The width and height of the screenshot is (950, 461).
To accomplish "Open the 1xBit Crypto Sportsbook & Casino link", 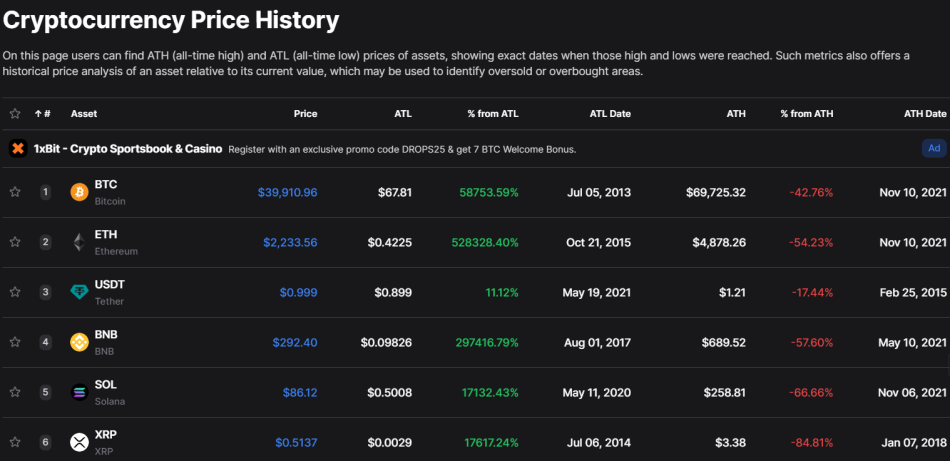I will click(128, 148).
